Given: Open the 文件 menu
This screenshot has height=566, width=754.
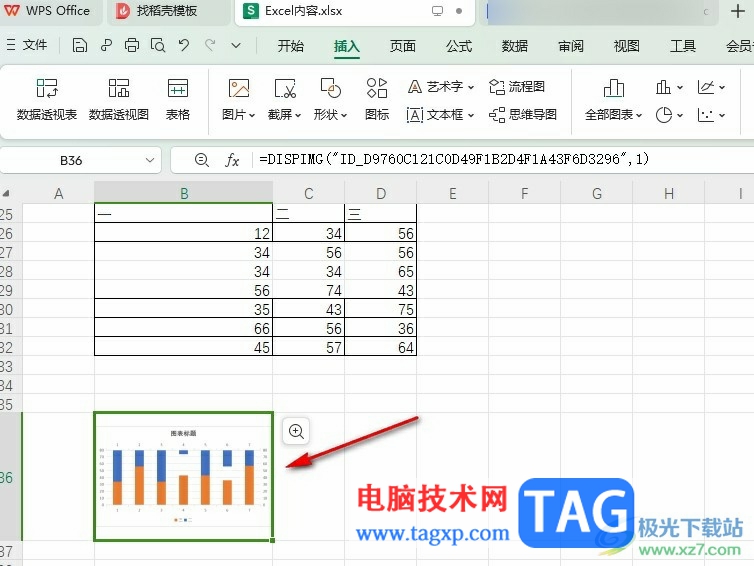Looking at the screenshot, I should pyautogui.click(x=27, y=45).
